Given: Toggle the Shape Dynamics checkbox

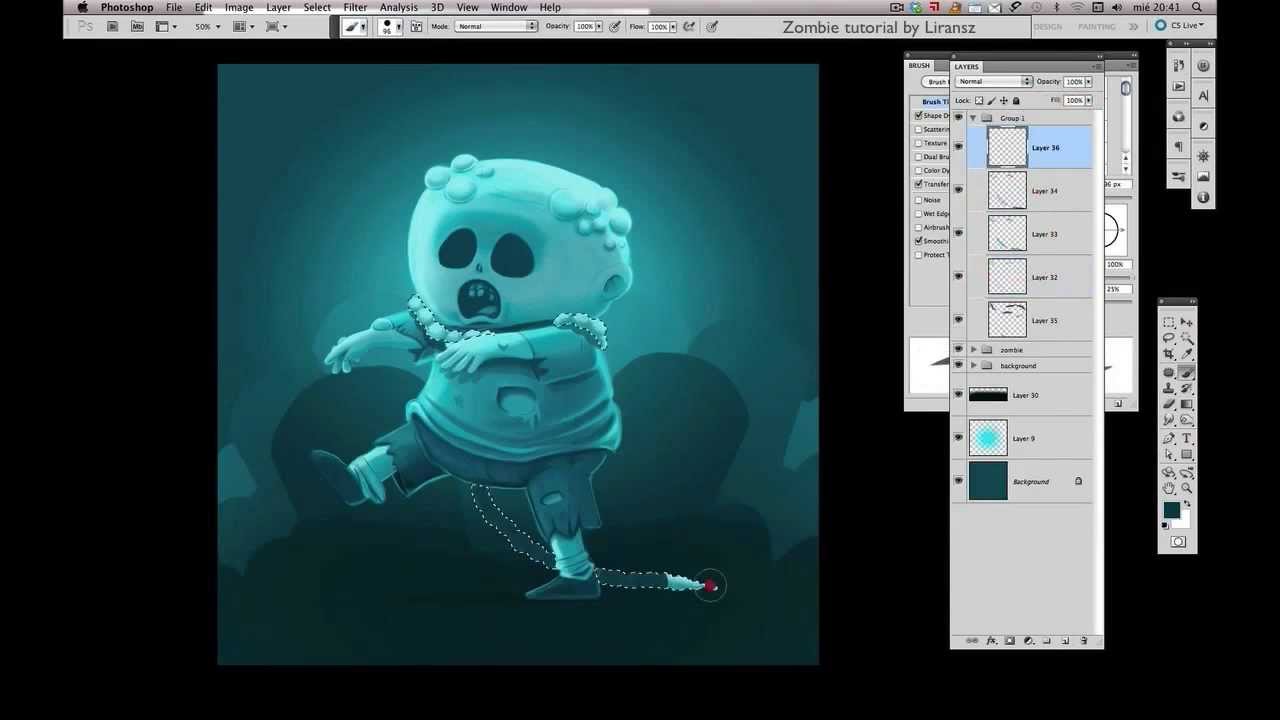Looking at the screenshot, I should (919, 115).
